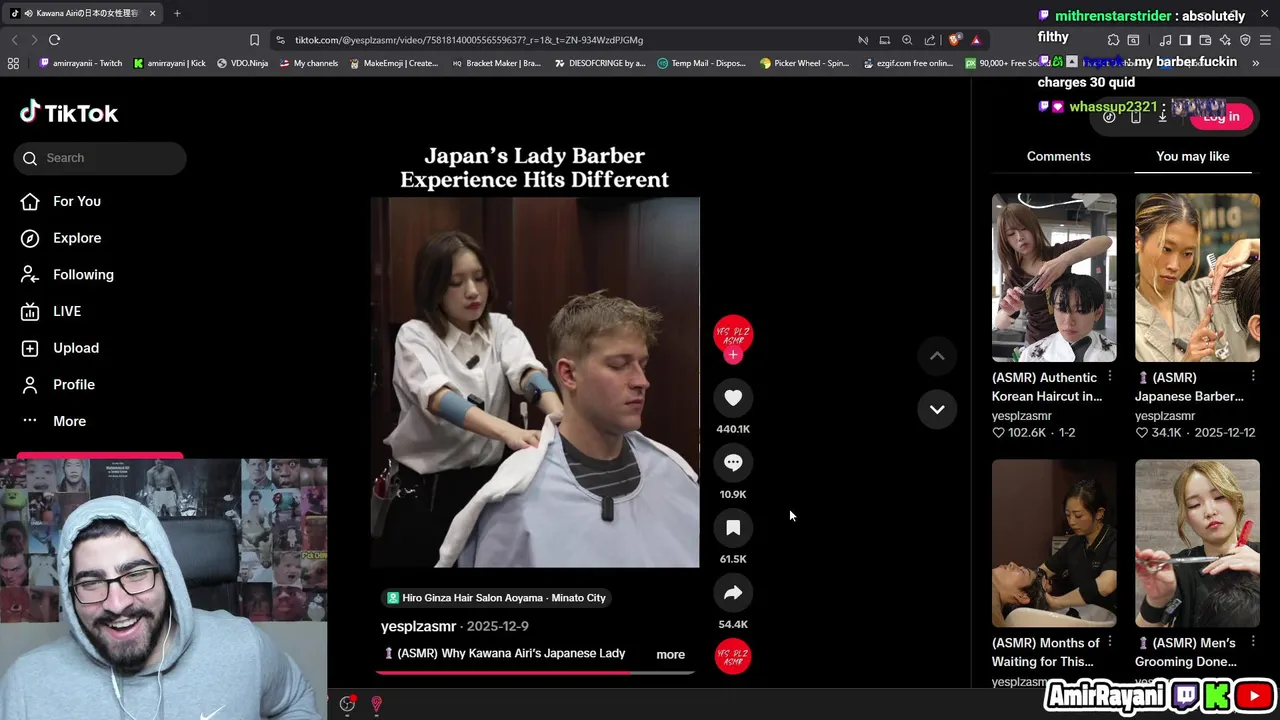This screenshot has width=1280, height=720.
Task: Click the phone app icon near Log in
Action: click(1135, 116)
